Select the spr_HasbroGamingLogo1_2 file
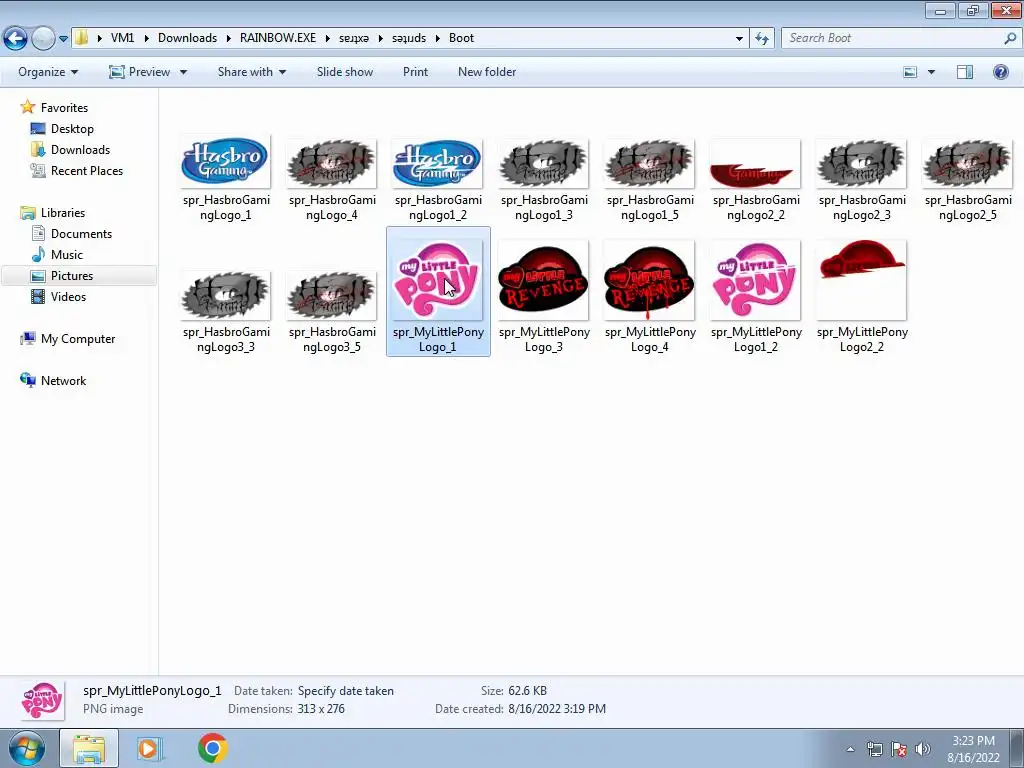 pos(438,180)
